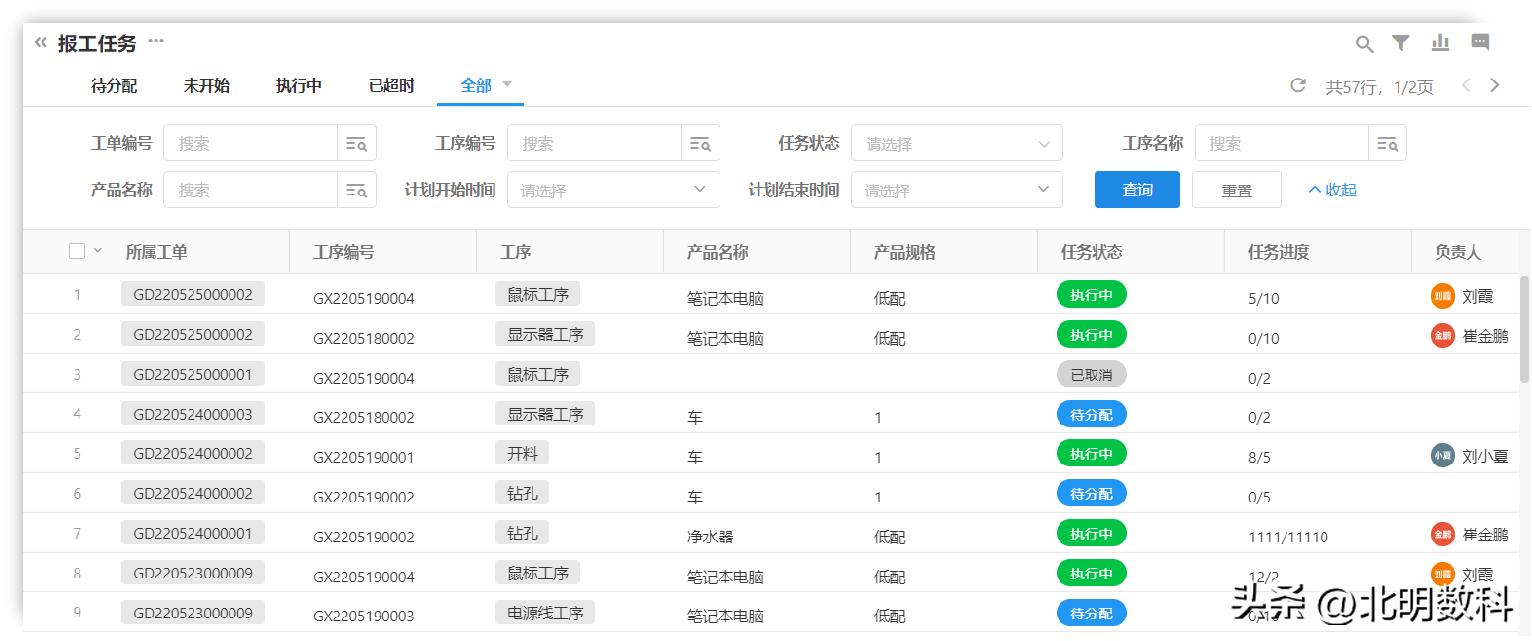Viewport: 1532px width, 641px height.
Task: Collapse the filter panel via 收起
Action: [1331, 189]
